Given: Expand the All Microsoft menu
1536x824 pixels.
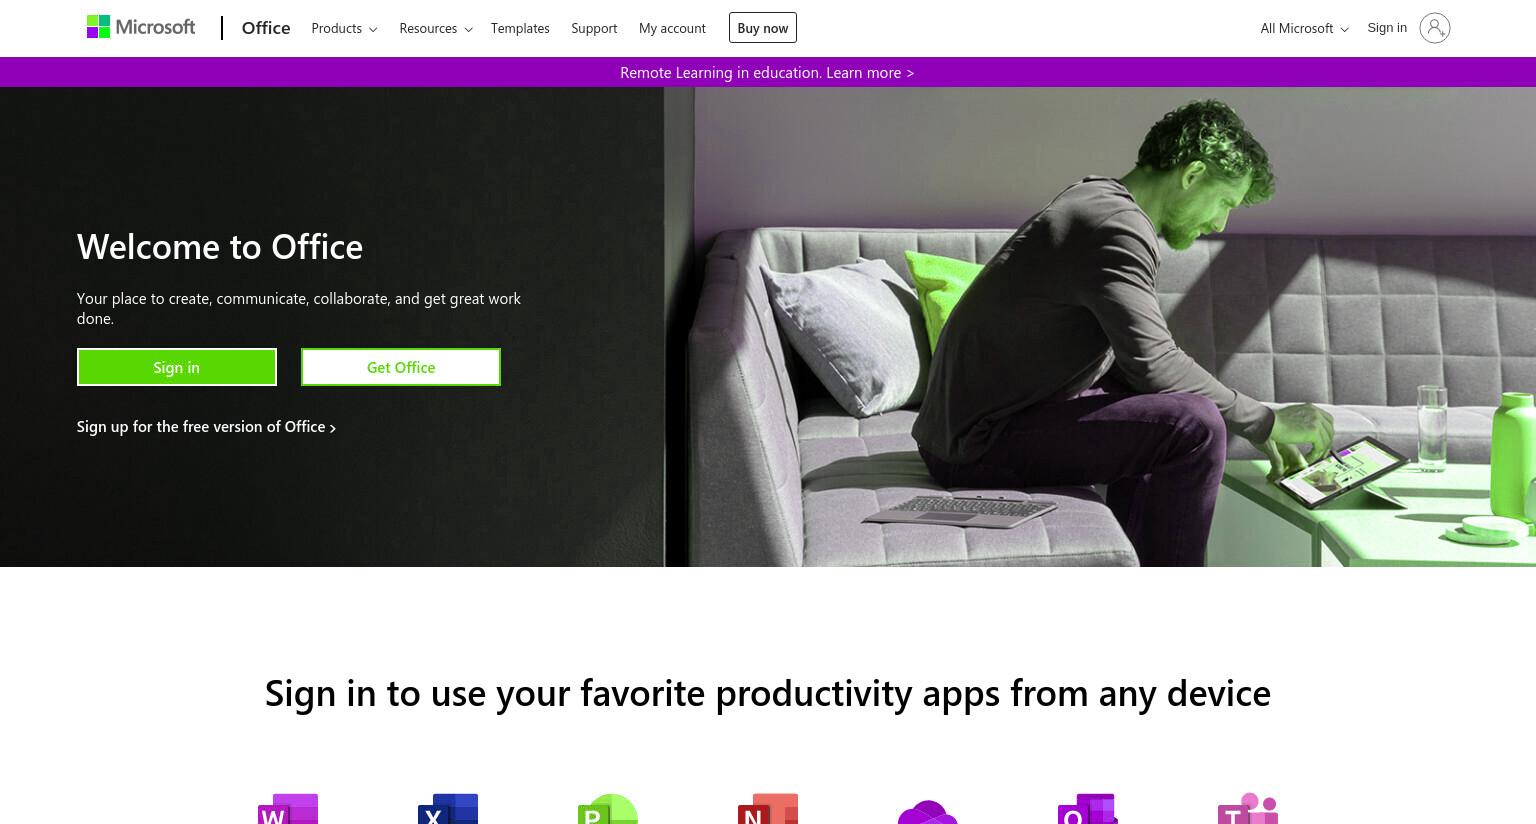Looking at the screenshot, I should point(1304,28).
